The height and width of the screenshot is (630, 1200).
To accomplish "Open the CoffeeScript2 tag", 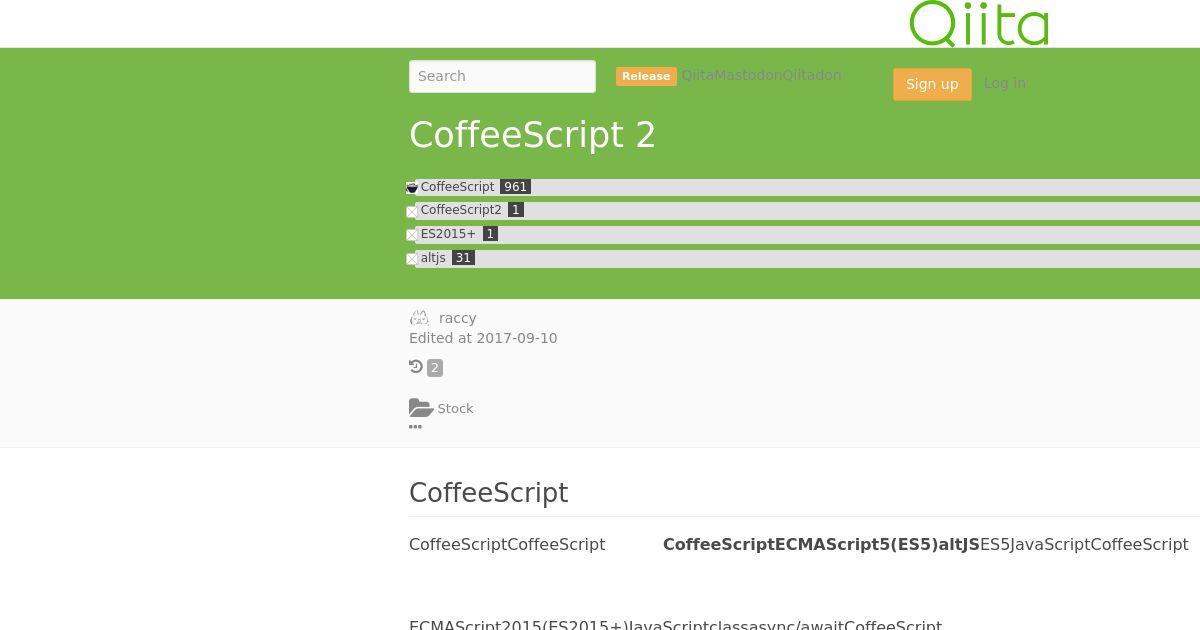I will (461, 210).
